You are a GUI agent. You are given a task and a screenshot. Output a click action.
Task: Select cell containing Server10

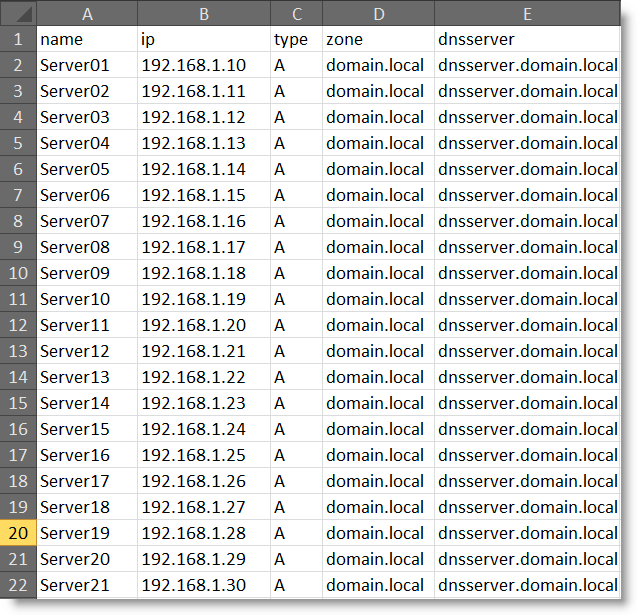click(x=87, y=299)
